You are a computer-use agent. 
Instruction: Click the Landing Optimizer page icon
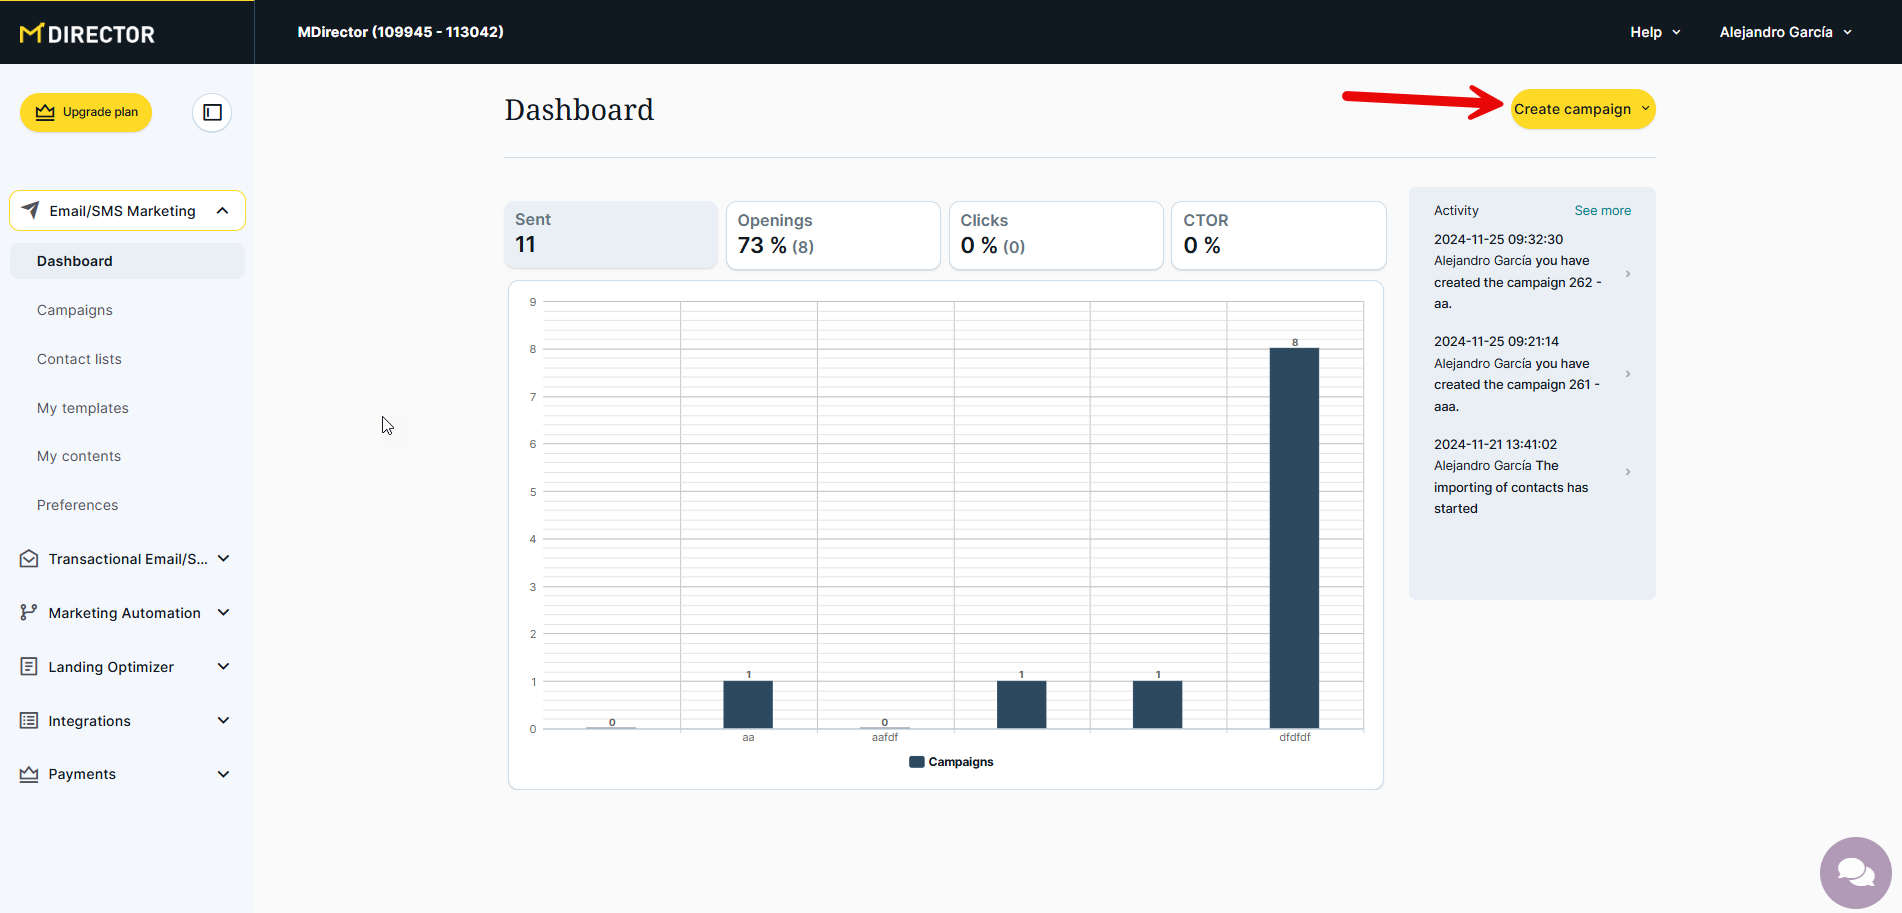tap(29, 667)
